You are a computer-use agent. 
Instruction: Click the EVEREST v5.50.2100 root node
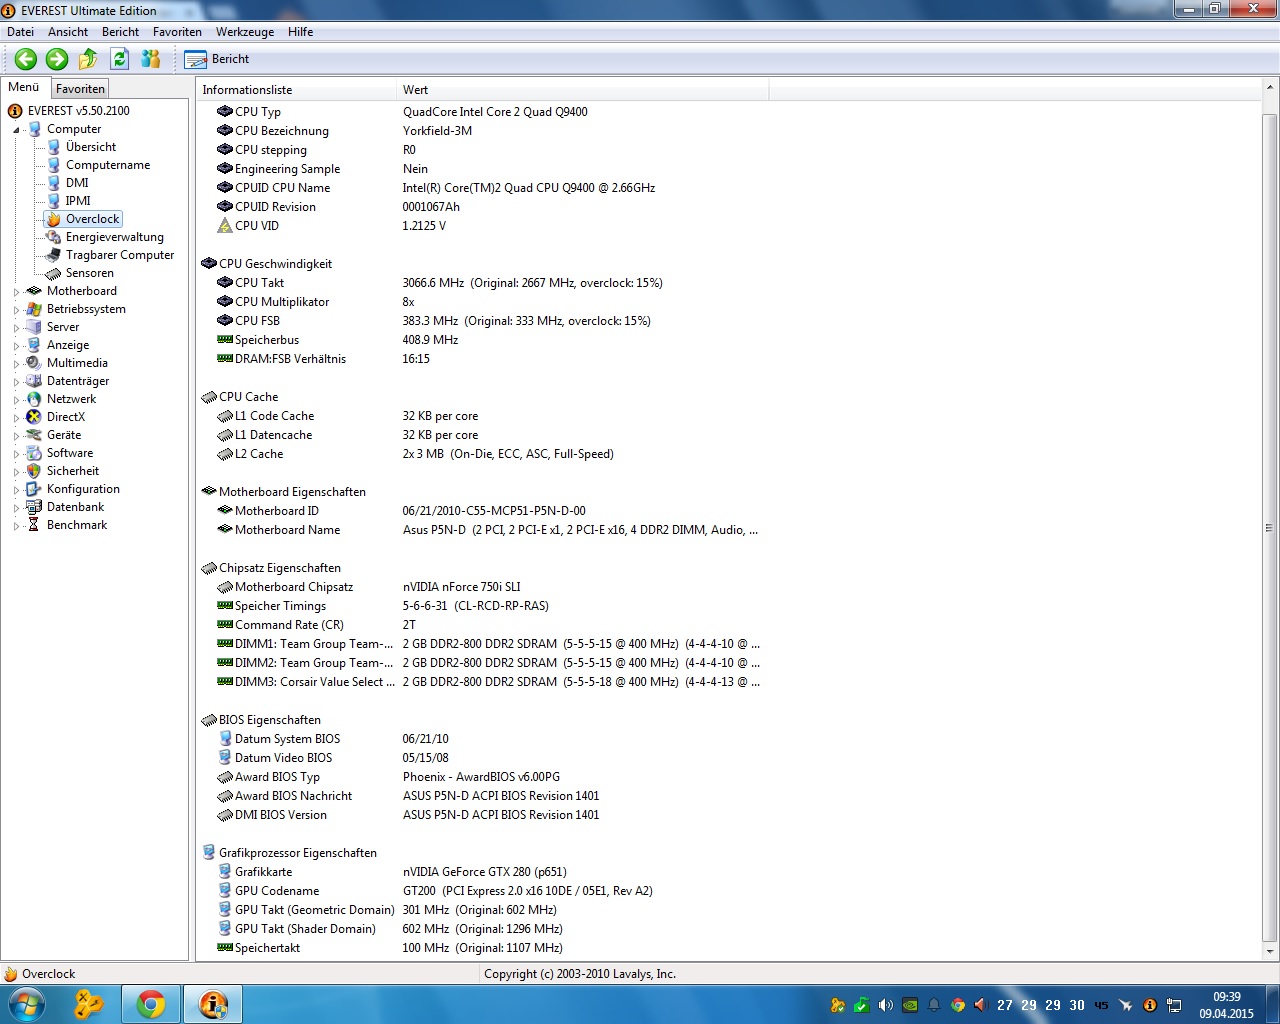78,111
